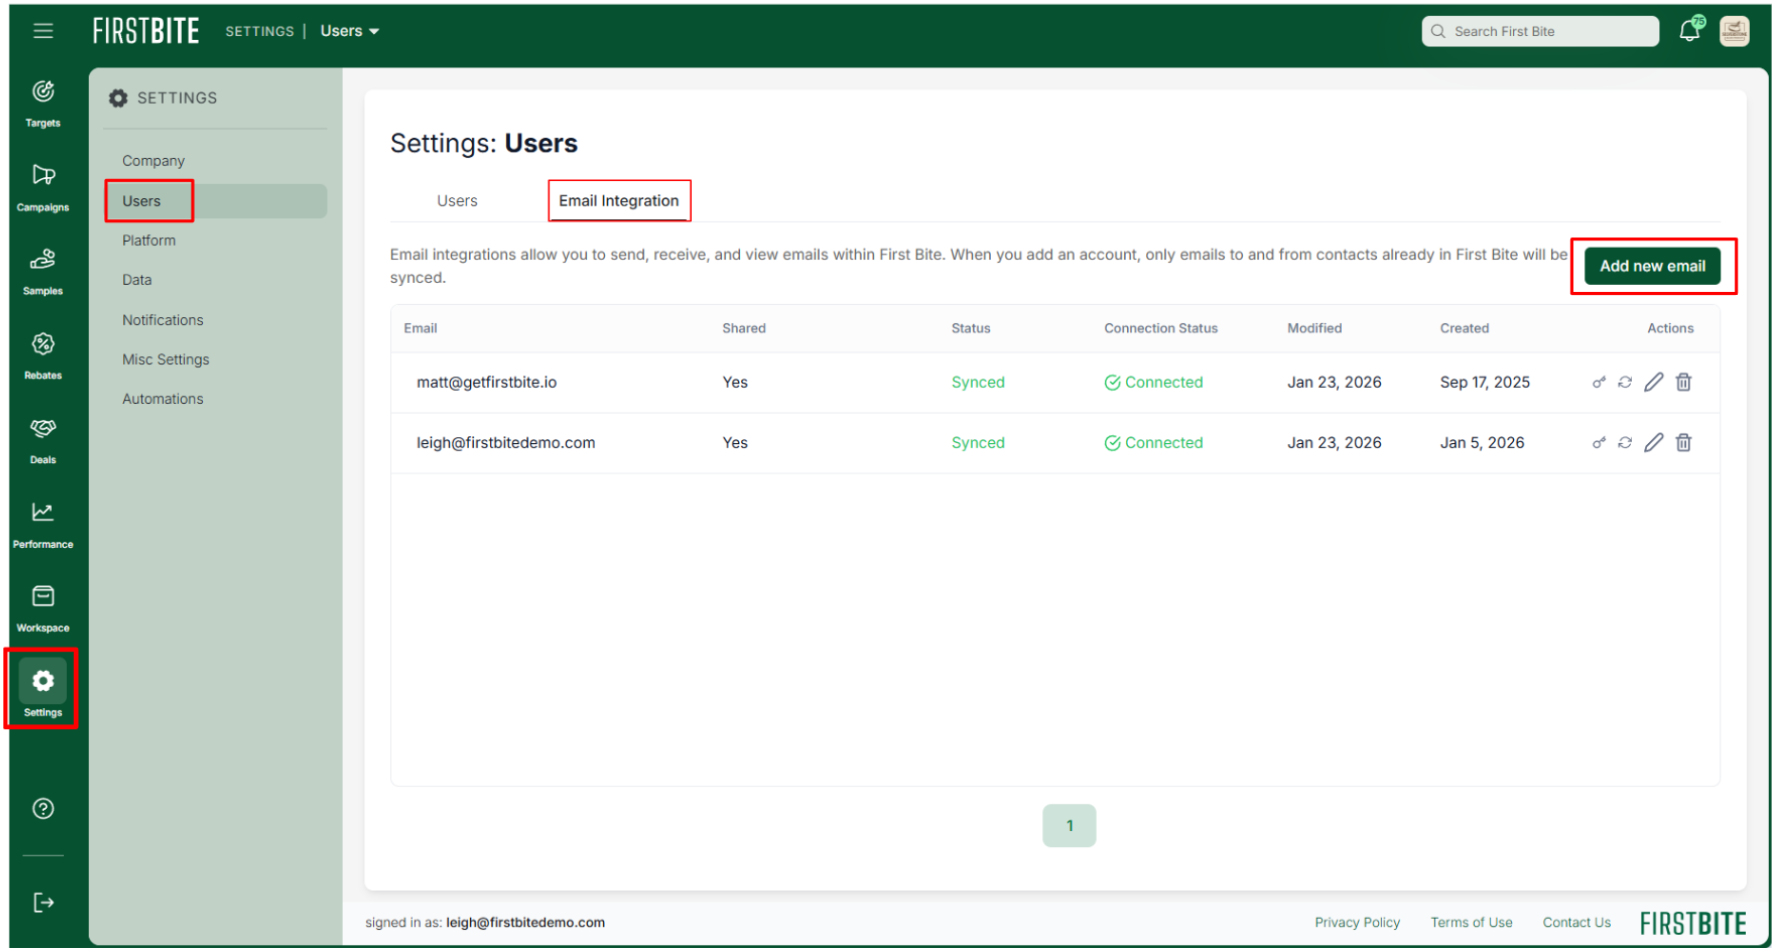Screen dimensions: 1773x948
Task: Click the key icon for leigh@firstbitedemo.com
Action: point(1599,442)
